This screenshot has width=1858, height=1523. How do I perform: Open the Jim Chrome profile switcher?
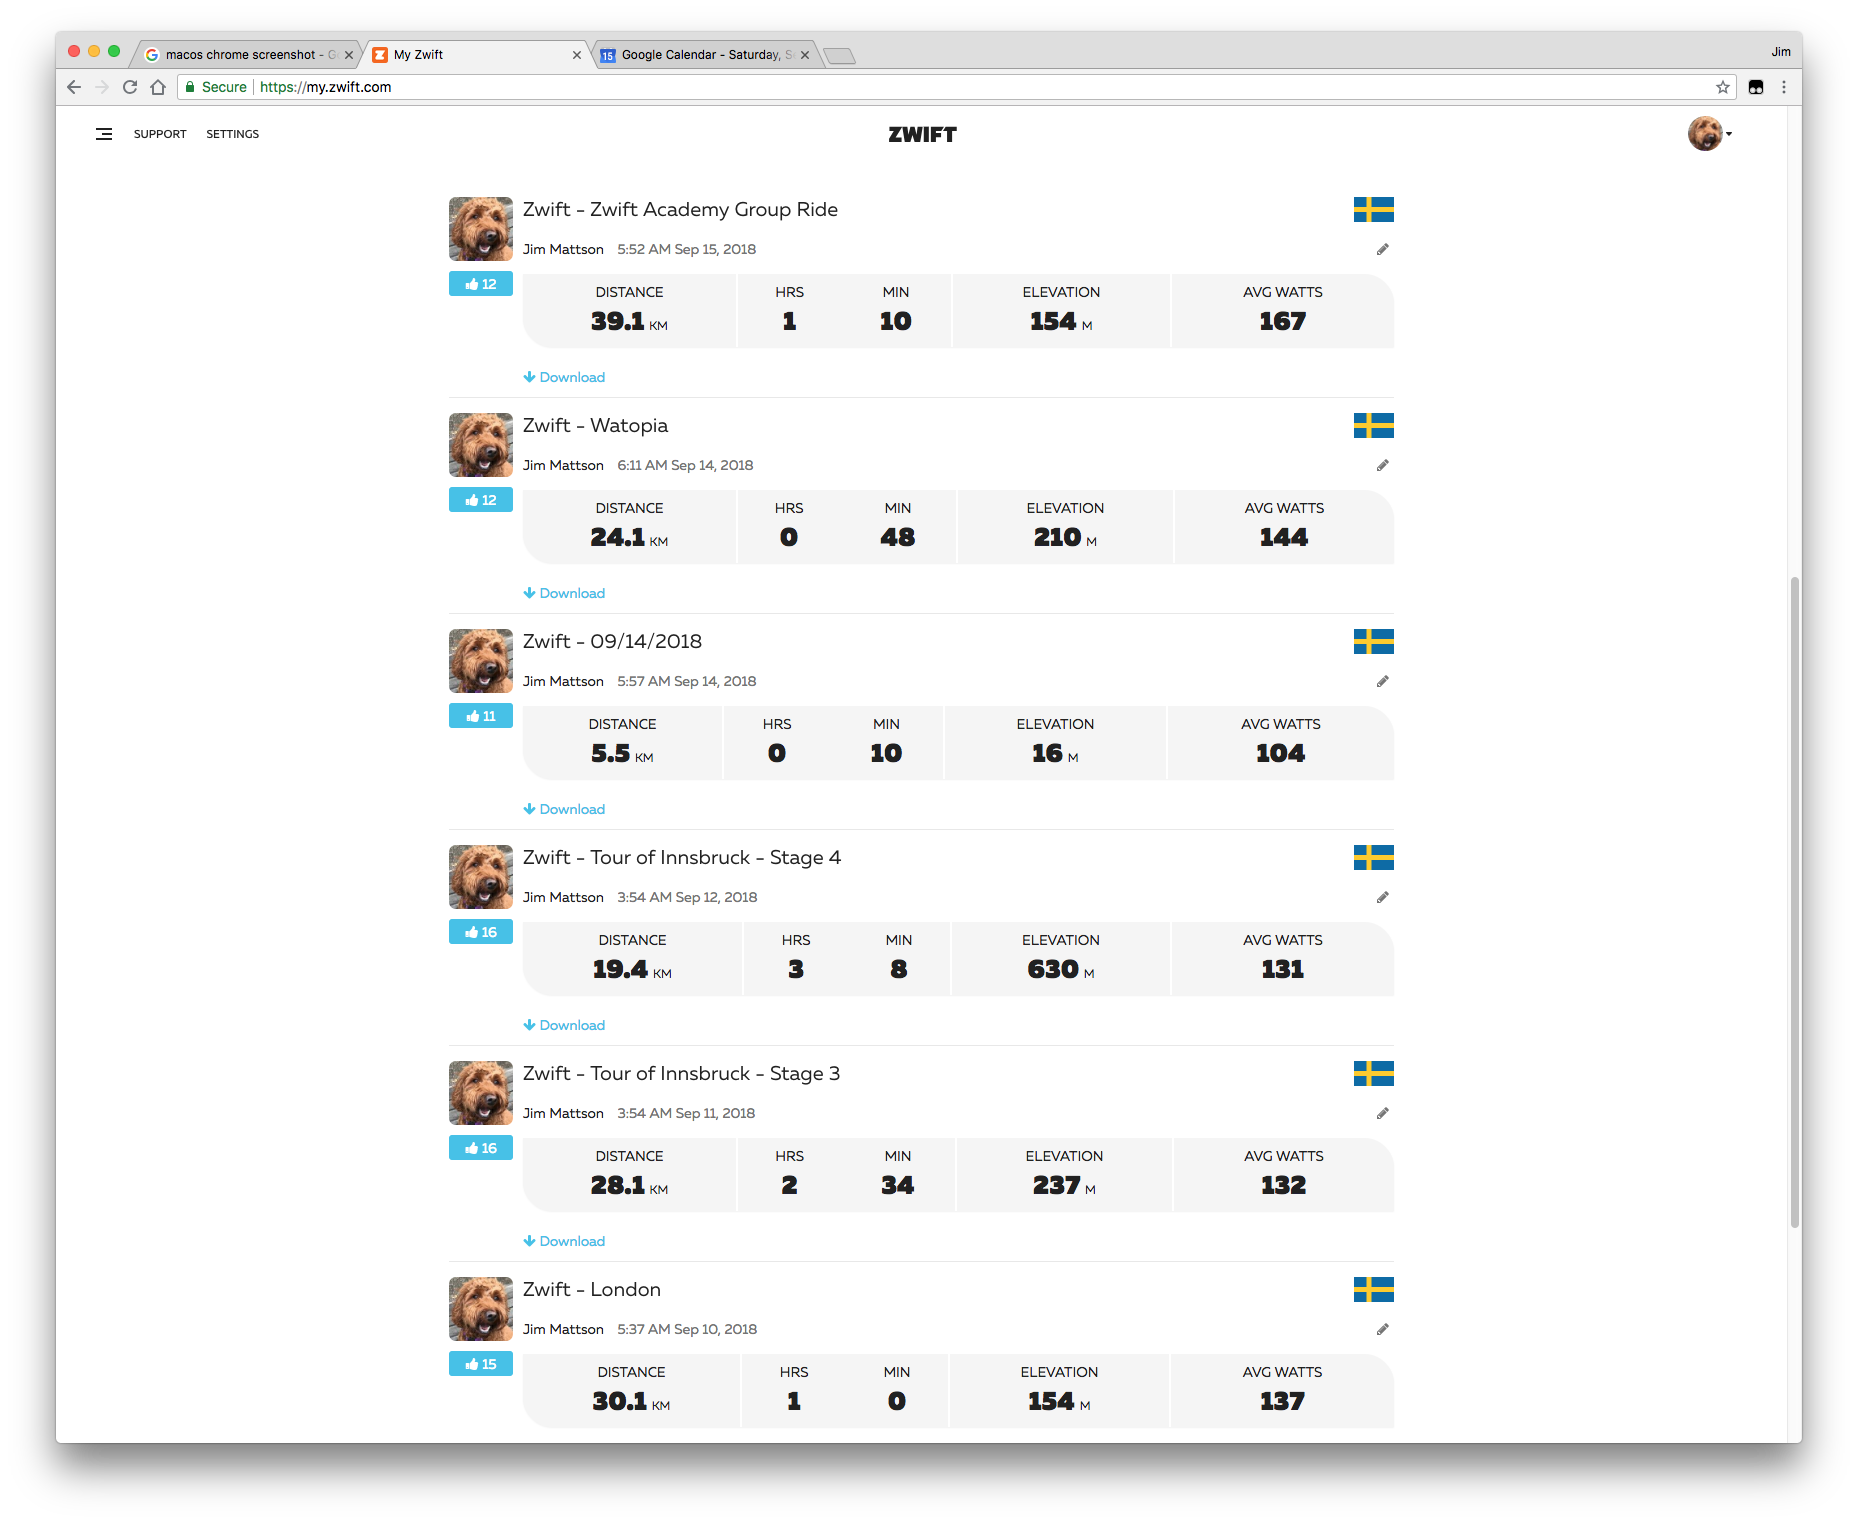pos(1780,52)
